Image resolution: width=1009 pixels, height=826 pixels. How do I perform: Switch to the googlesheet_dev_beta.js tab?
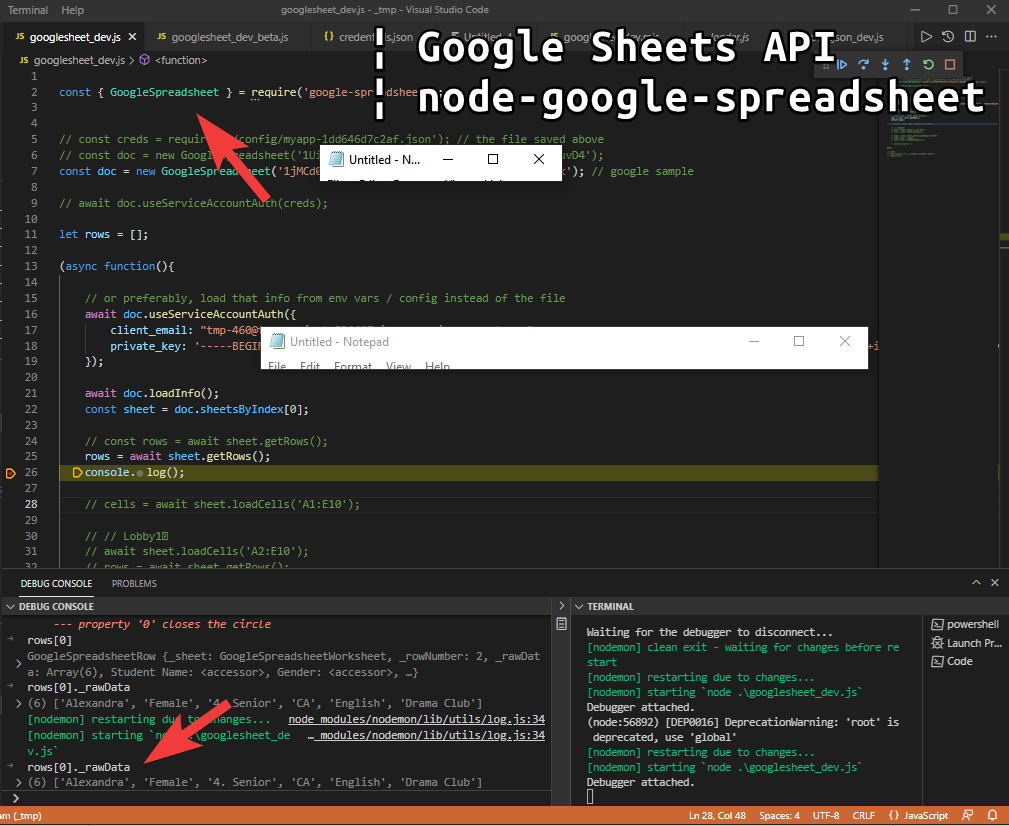coord(228,37)
